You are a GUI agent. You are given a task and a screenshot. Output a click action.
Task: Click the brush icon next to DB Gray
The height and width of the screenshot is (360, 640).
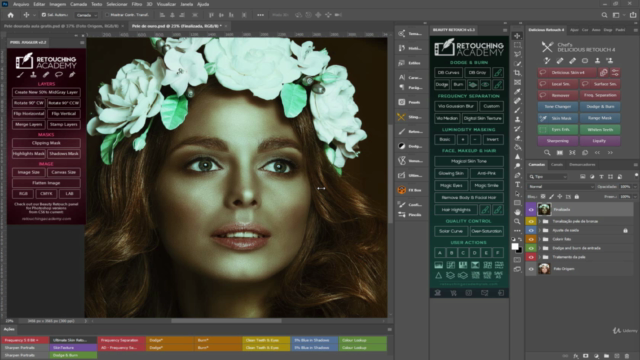click(498, 73)
